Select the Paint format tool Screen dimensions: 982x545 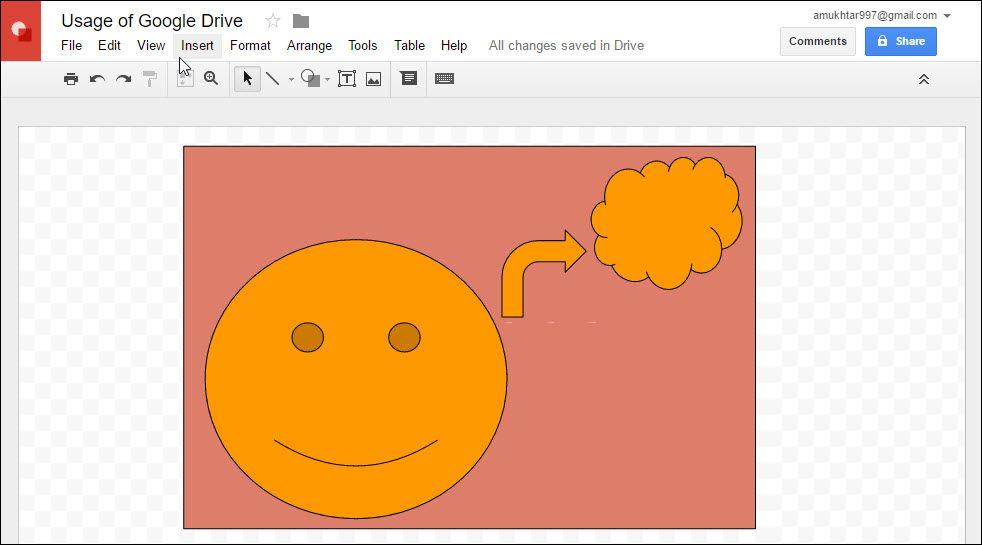click(150, 79)
